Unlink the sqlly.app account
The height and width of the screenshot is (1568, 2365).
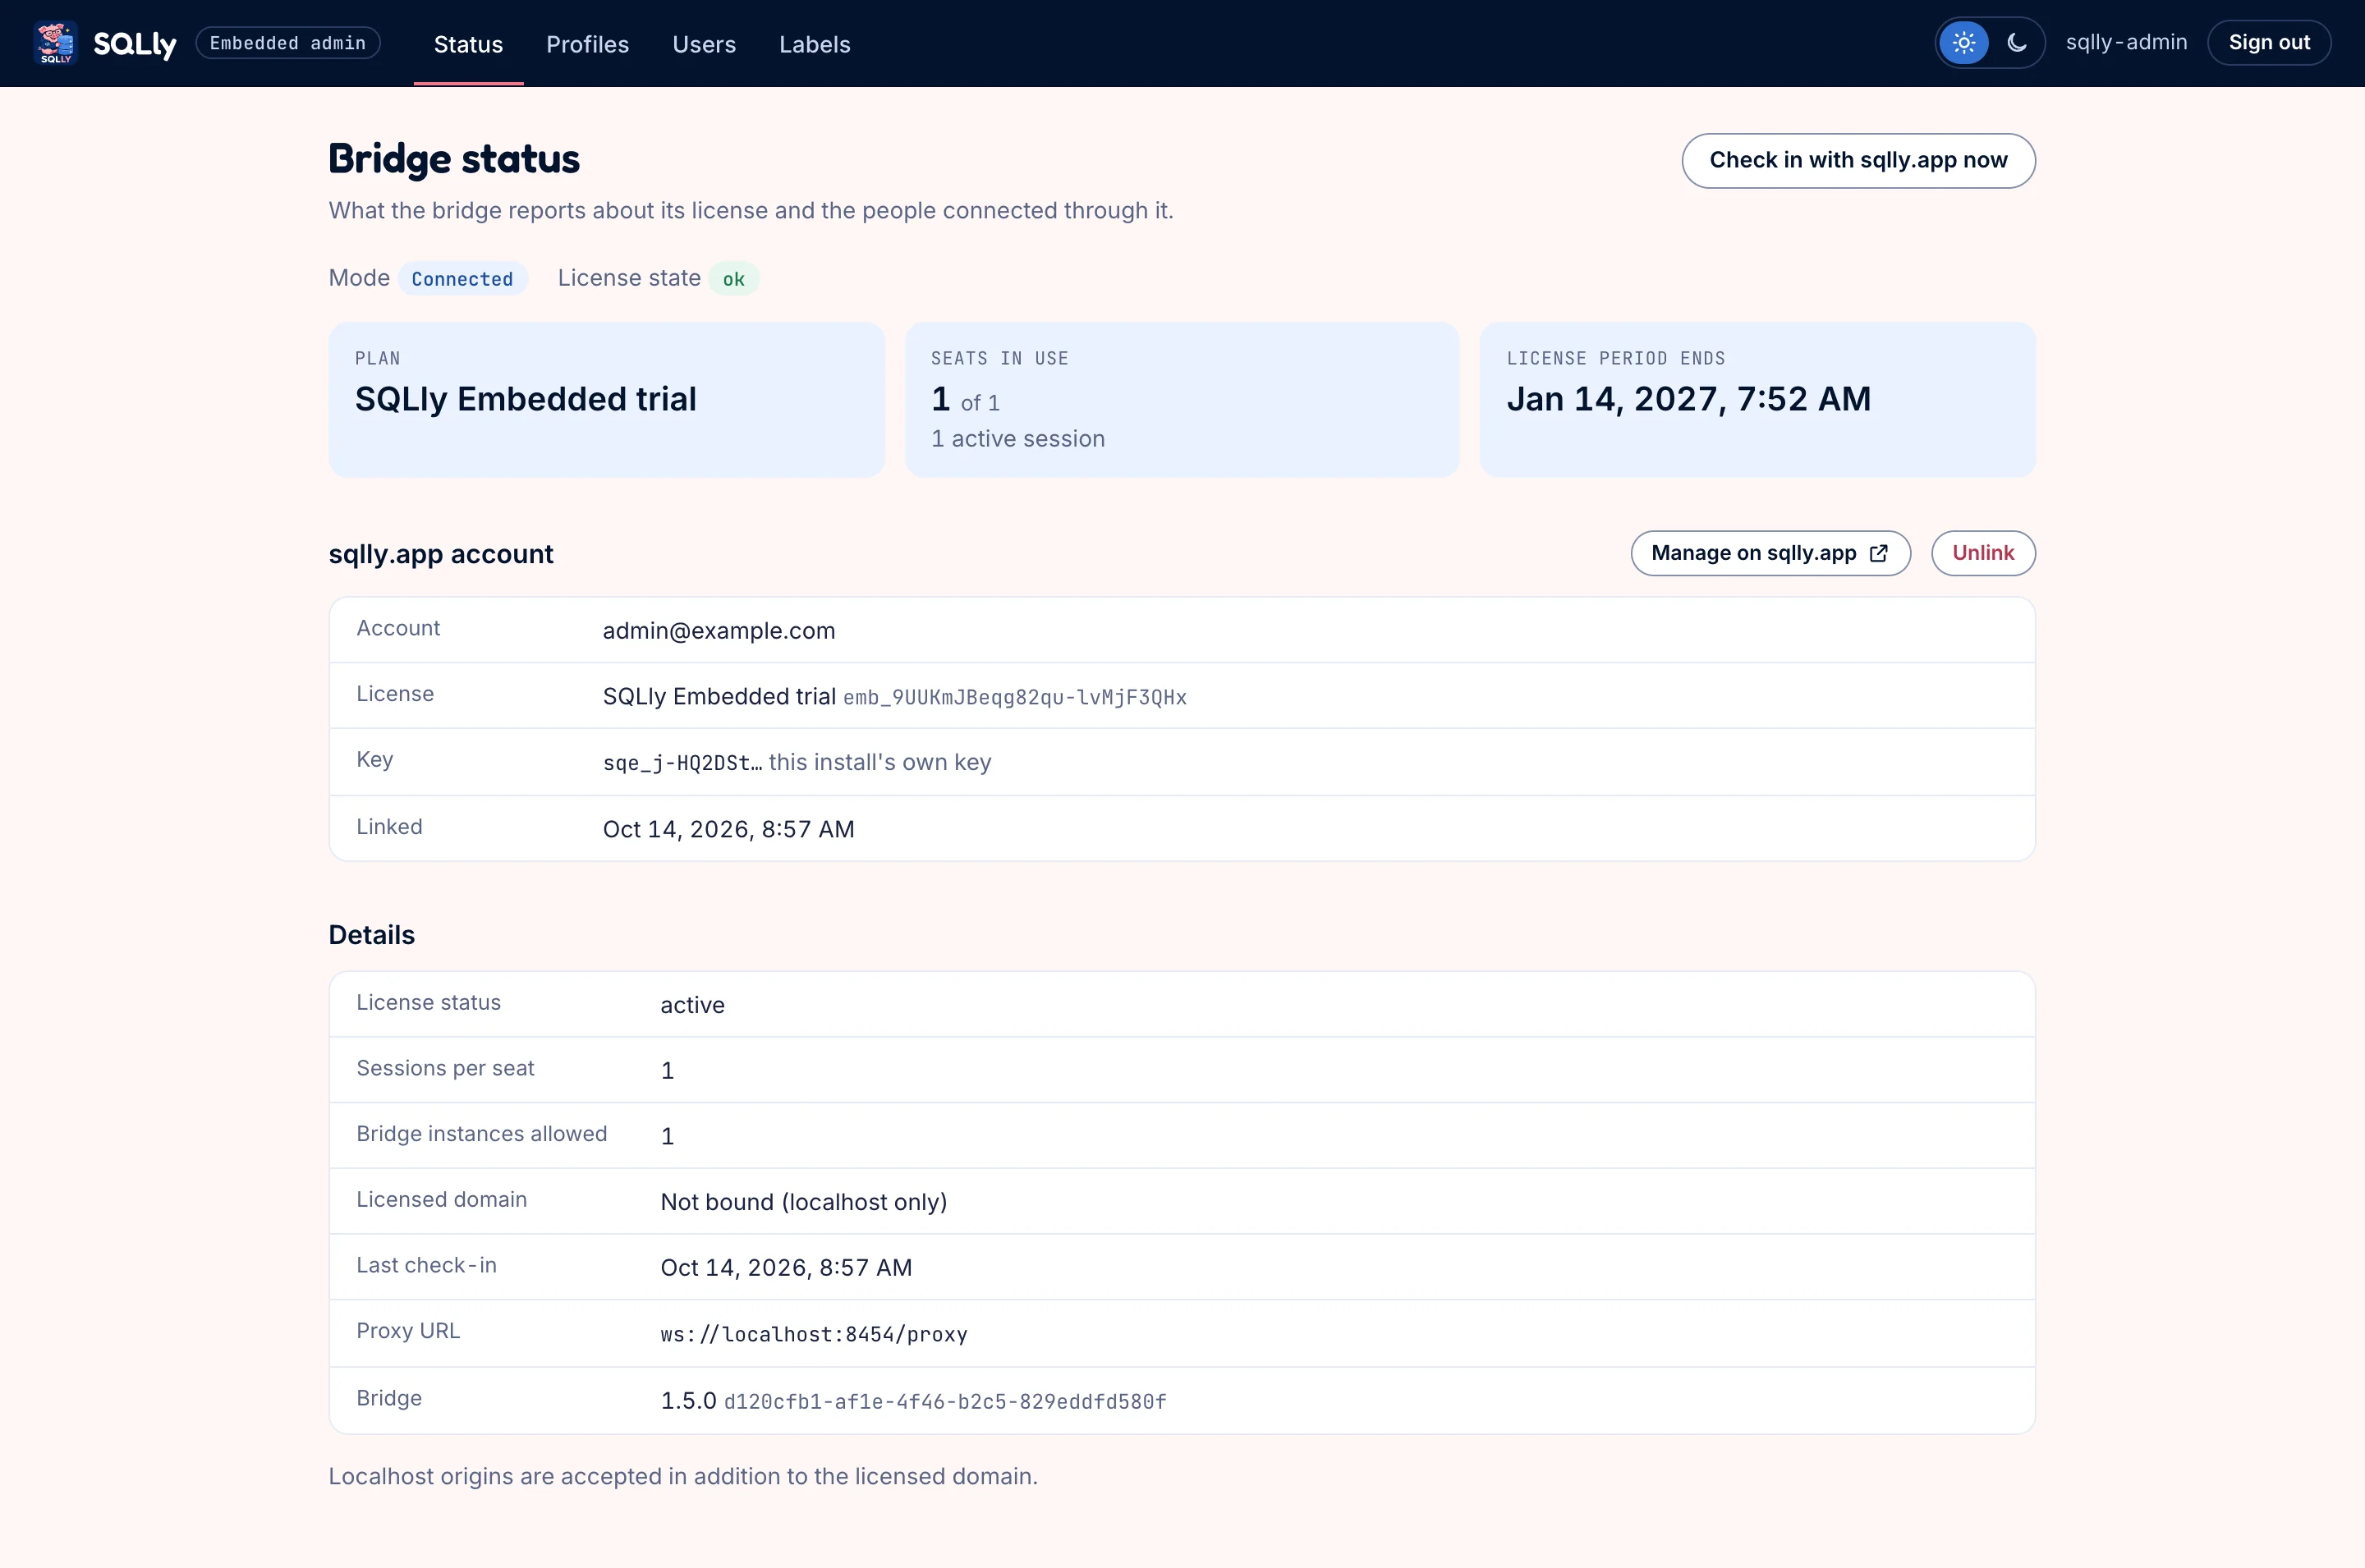click(1982, 553)
